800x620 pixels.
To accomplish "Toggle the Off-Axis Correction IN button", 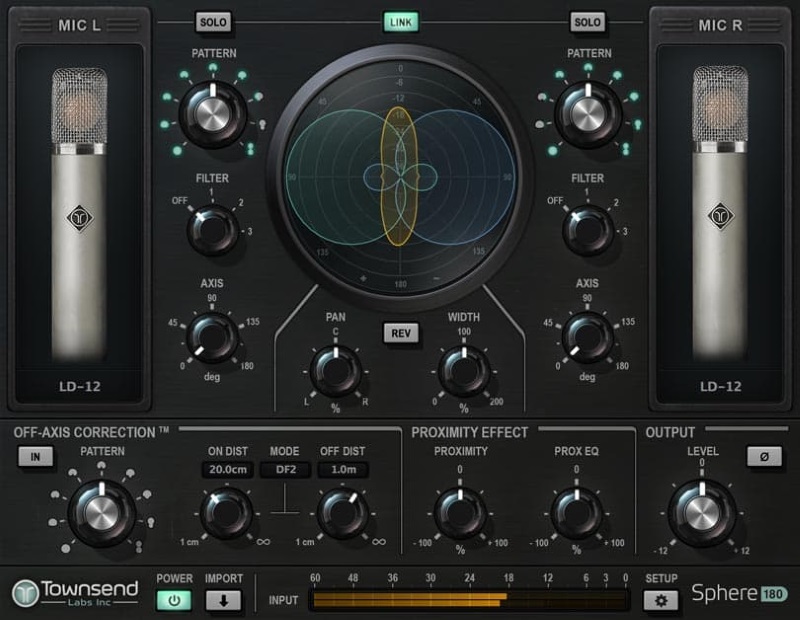I will point(35,457).
